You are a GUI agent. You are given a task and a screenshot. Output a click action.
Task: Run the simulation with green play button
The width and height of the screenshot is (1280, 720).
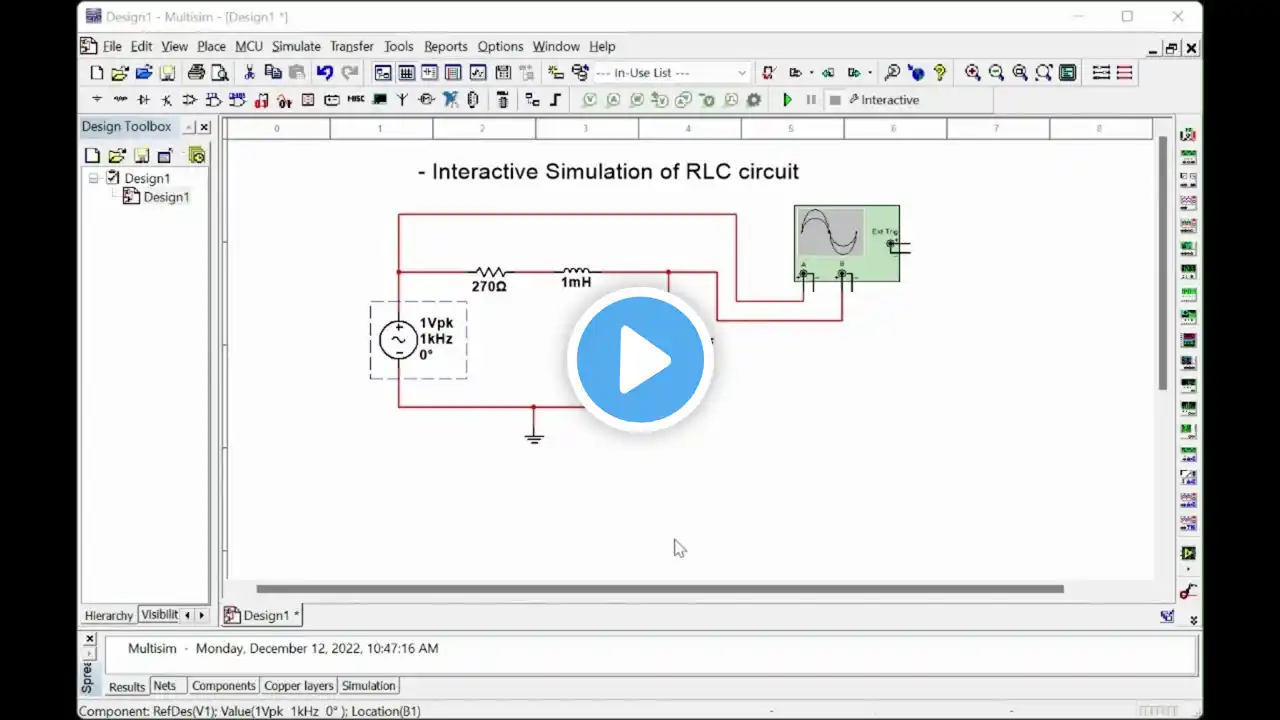click(788, 100)
